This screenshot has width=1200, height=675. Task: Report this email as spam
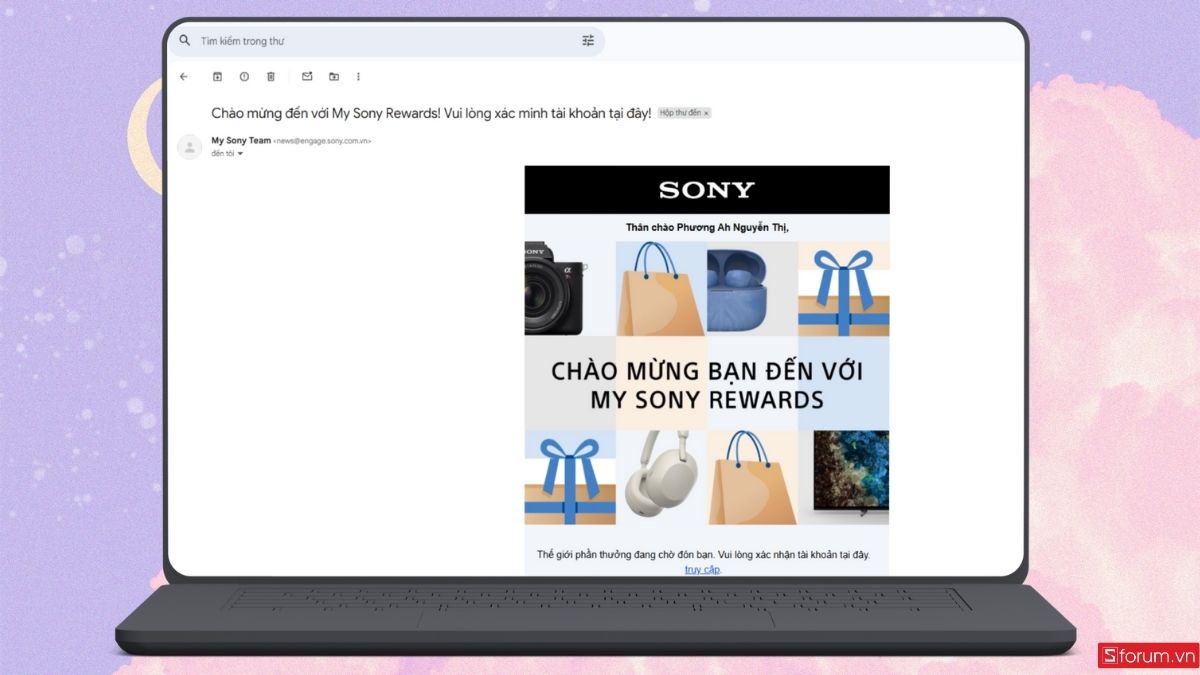244,76
